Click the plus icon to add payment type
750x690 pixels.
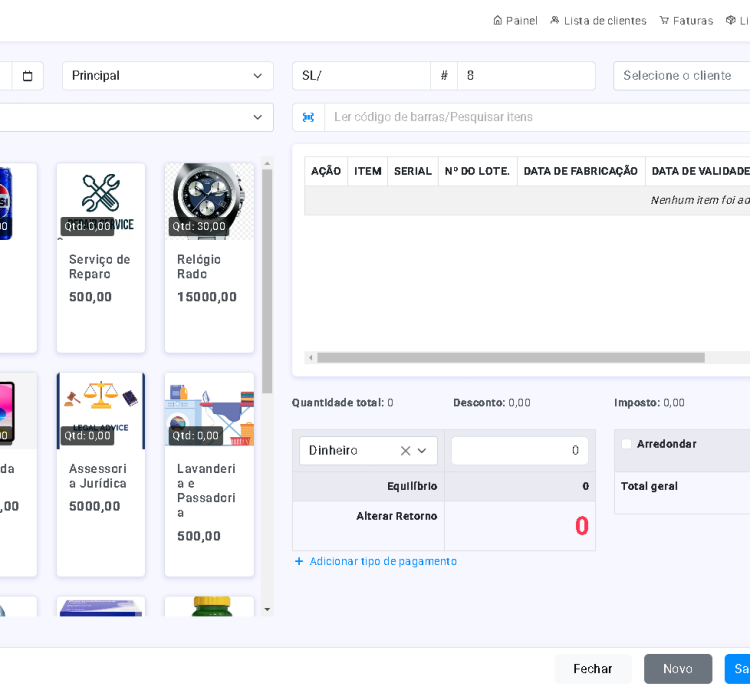click(x=299, y=562)
